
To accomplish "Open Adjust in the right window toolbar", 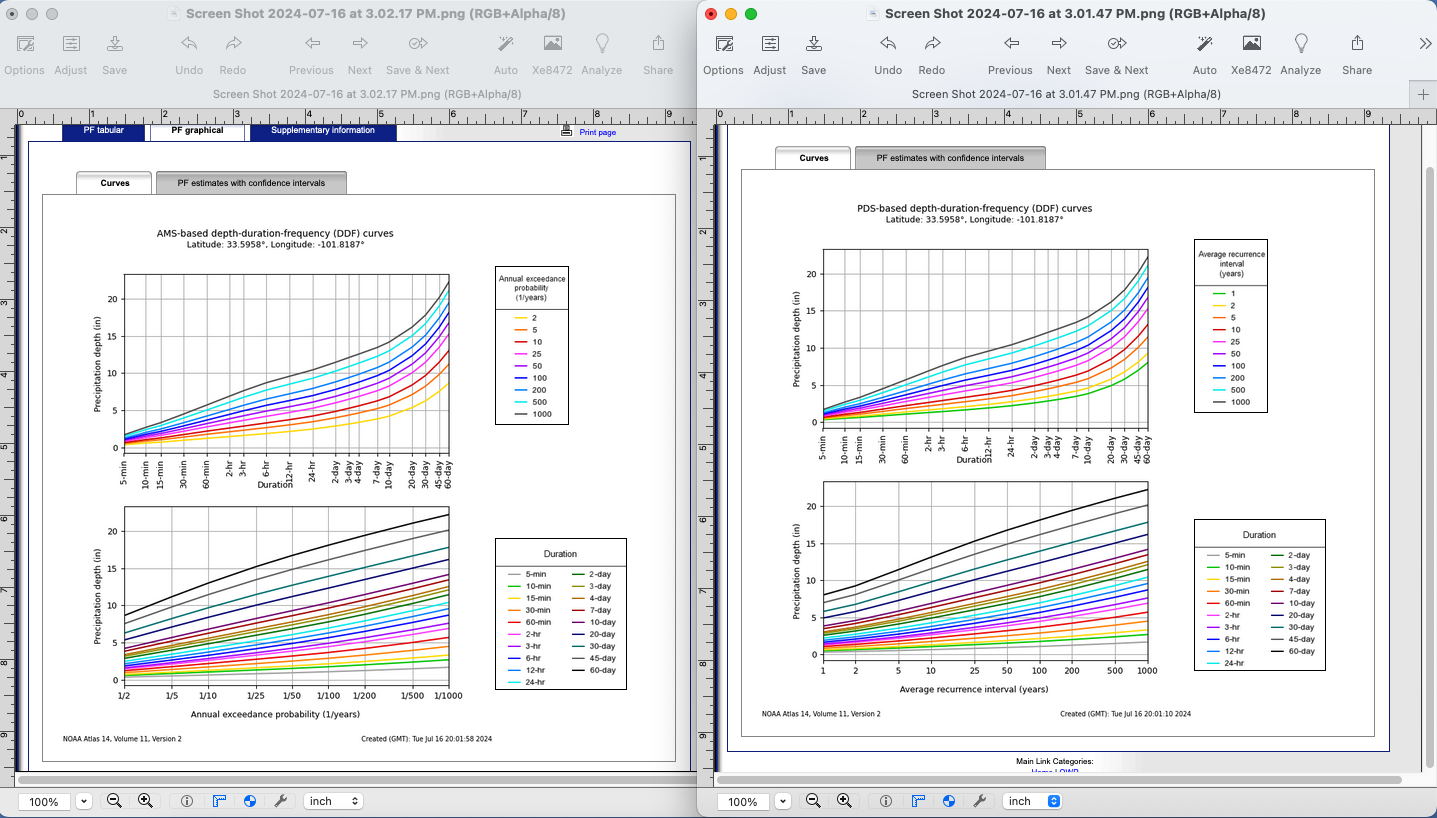I will point(770,54).
